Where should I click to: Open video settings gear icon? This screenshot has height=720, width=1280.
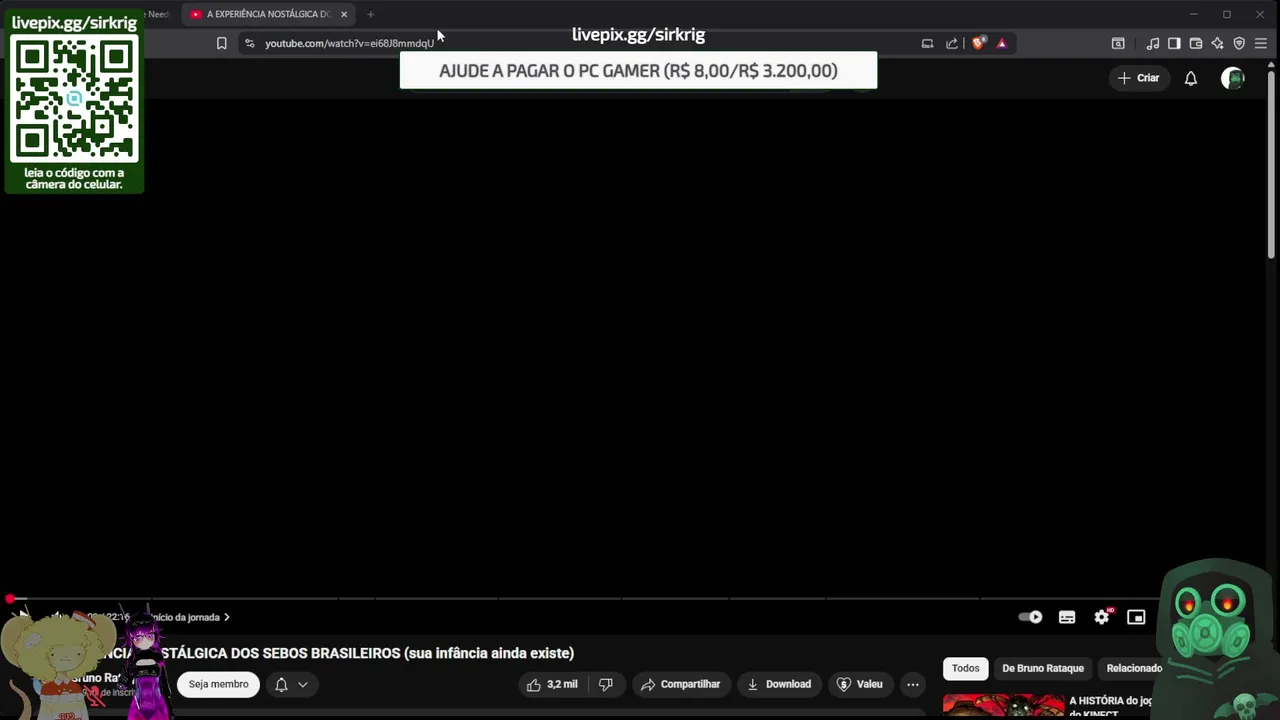pos(1102,617)
